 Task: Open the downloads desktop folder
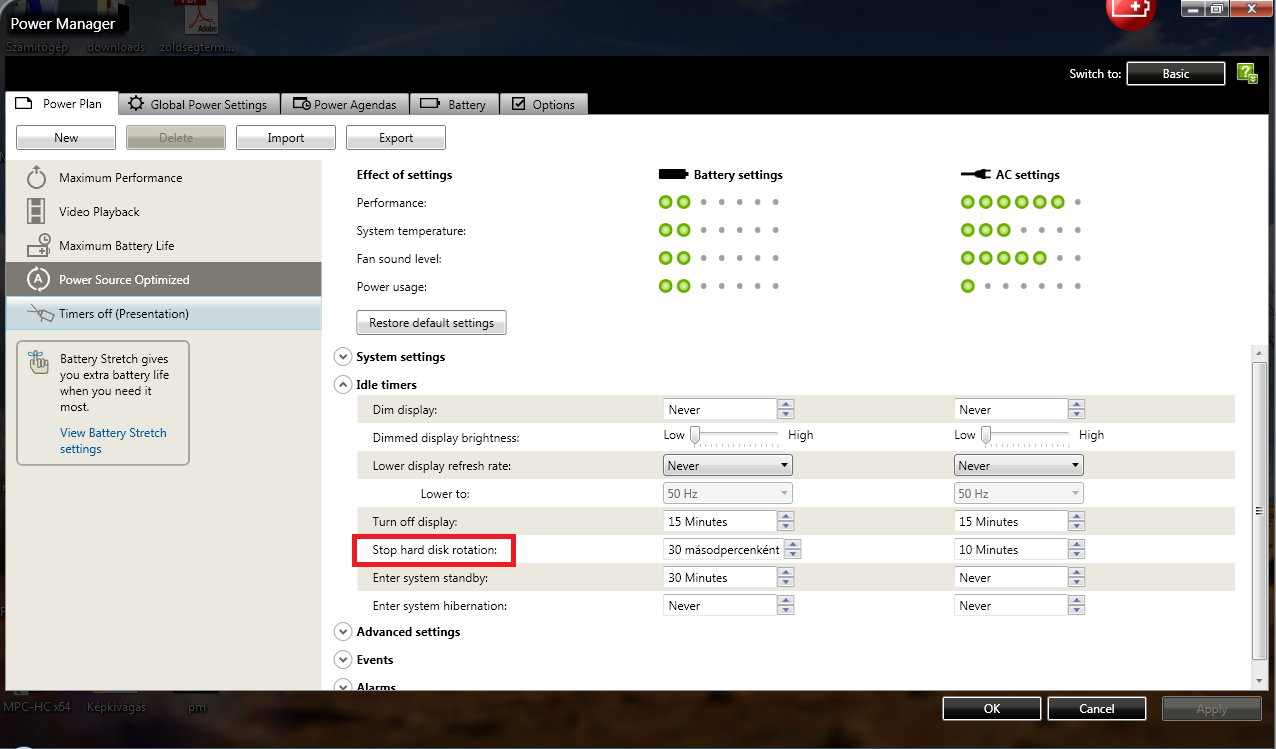tap(116, 47)
